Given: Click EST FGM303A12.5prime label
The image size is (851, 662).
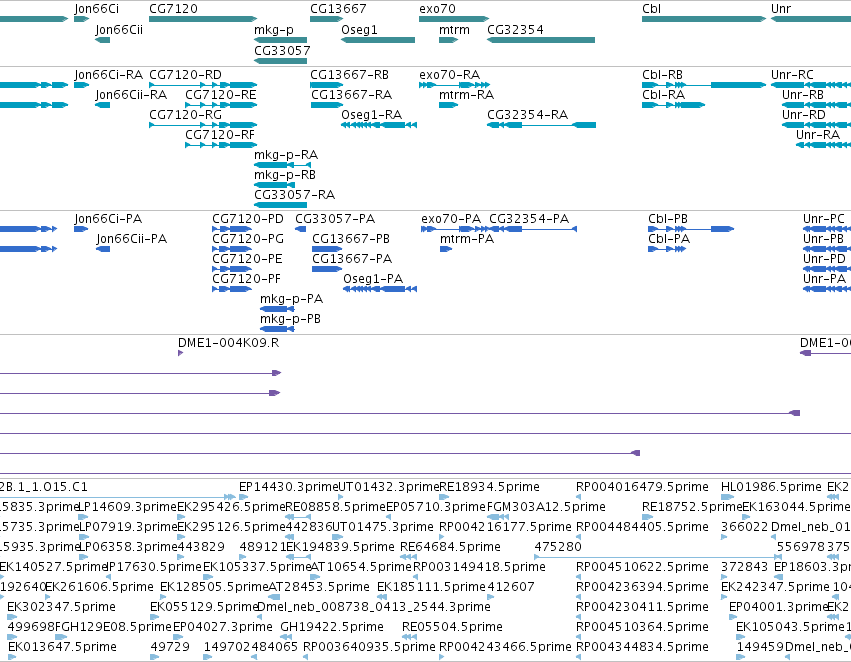Looking at the screenshot, I should tap(546, 507).
